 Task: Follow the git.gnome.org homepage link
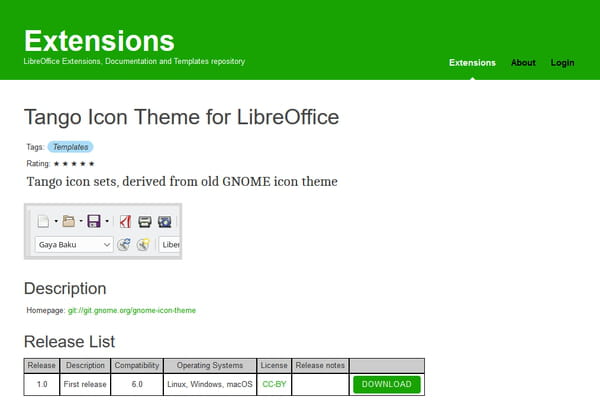point(132,310)
